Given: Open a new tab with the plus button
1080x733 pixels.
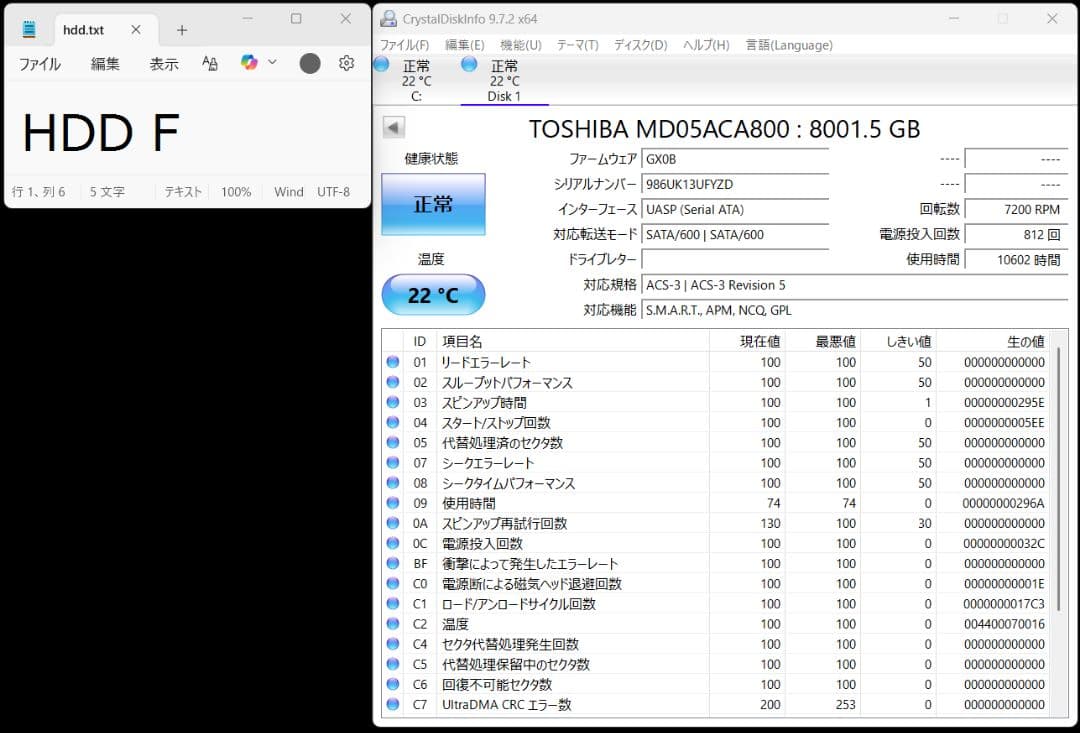Looking at the screenshot, I should coord(182,29).
